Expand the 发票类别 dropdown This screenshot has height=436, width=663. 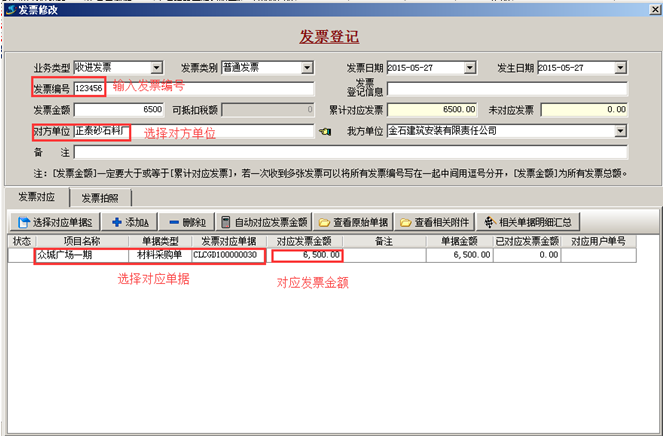point(307,68)
